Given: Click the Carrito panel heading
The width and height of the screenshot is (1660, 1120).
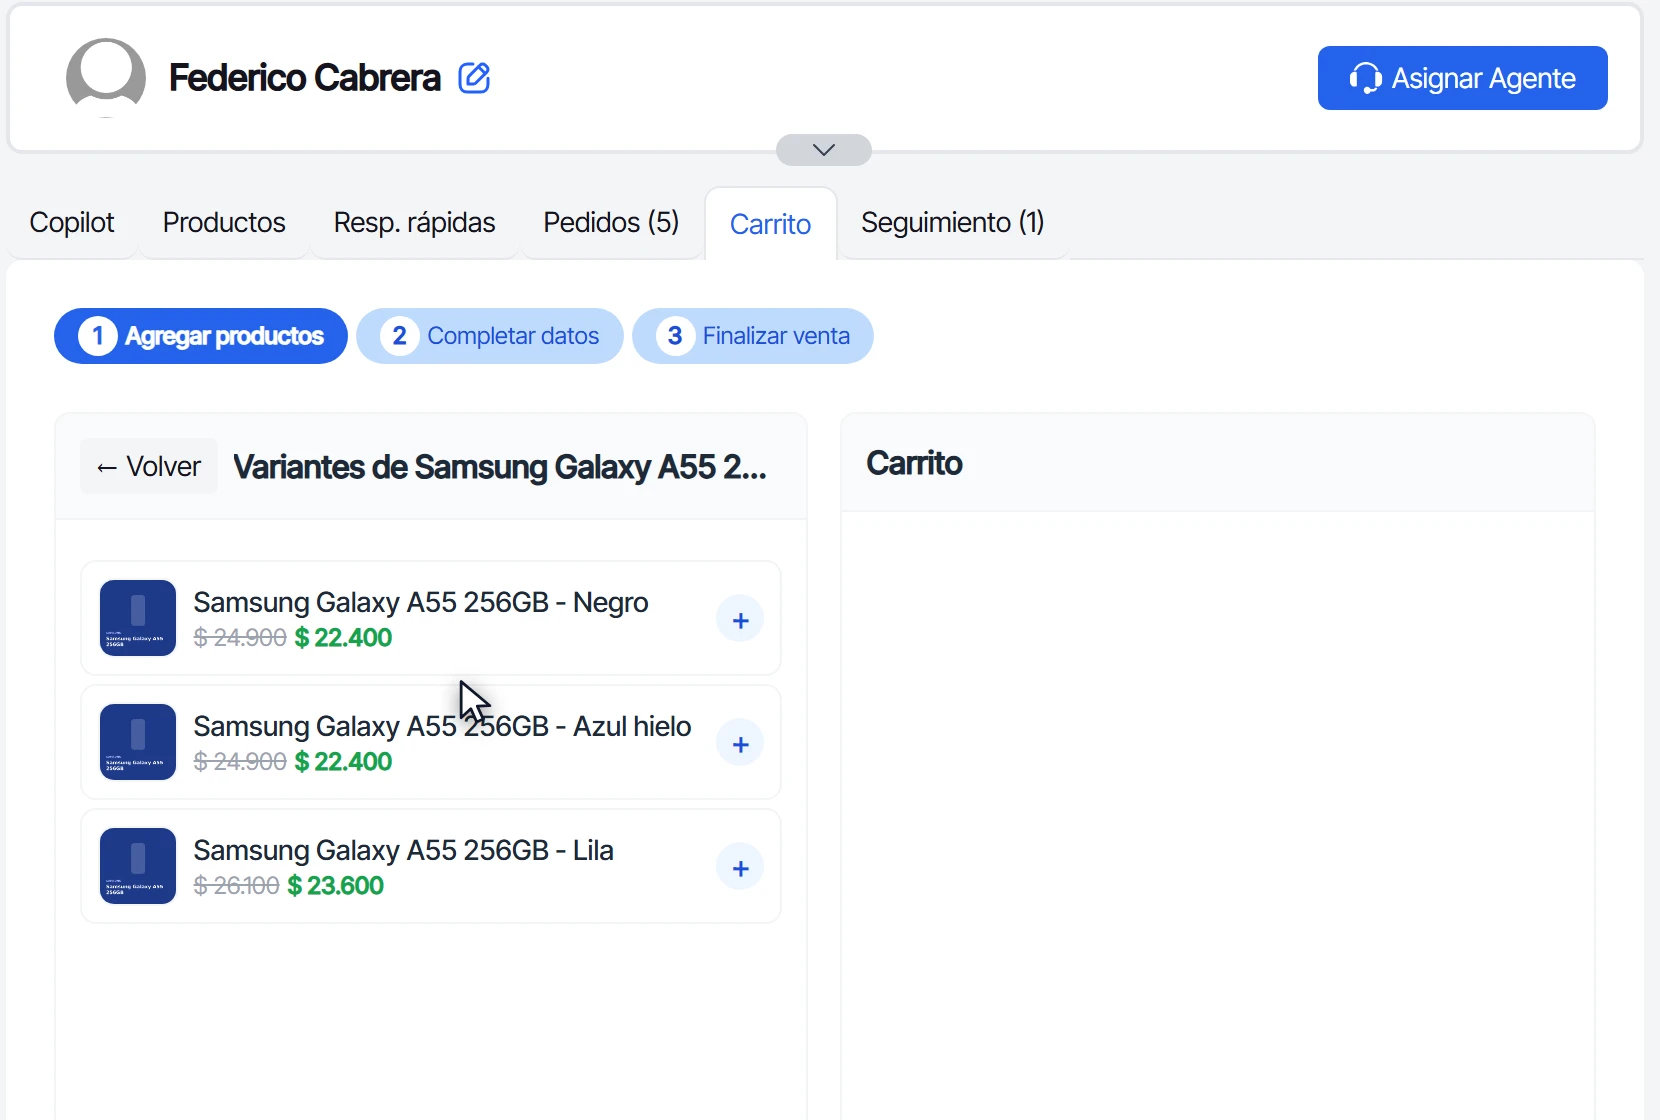Looking at the screenshot, I should [914, 463].
